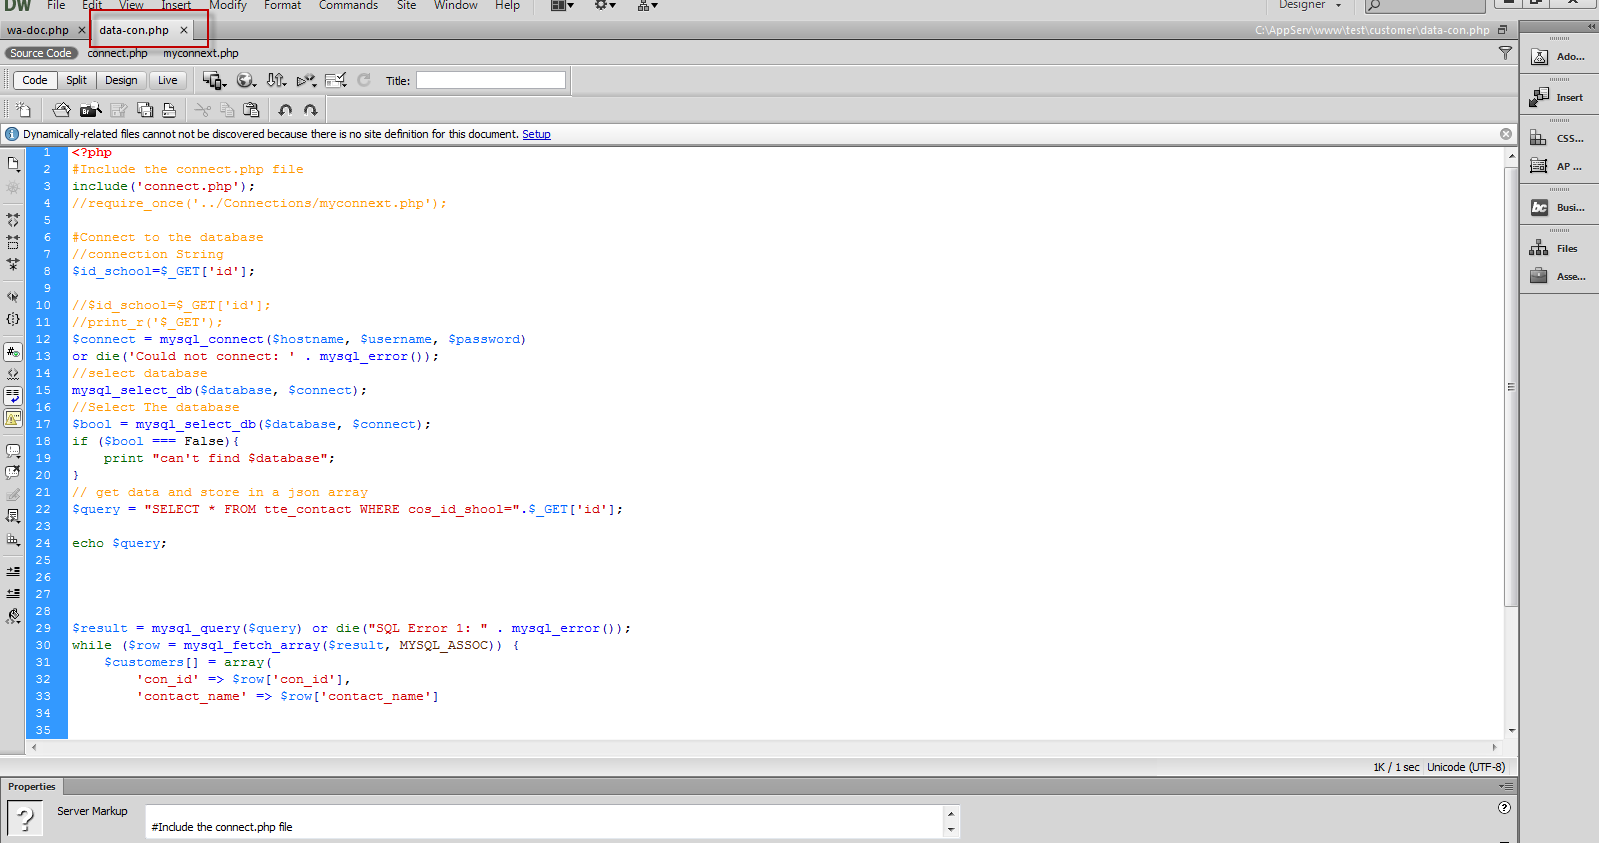Browse in Bridge icon in toolbar
Image resolution: width=1599 pixels, height=843 pixels.
click(x=91, y=110)
